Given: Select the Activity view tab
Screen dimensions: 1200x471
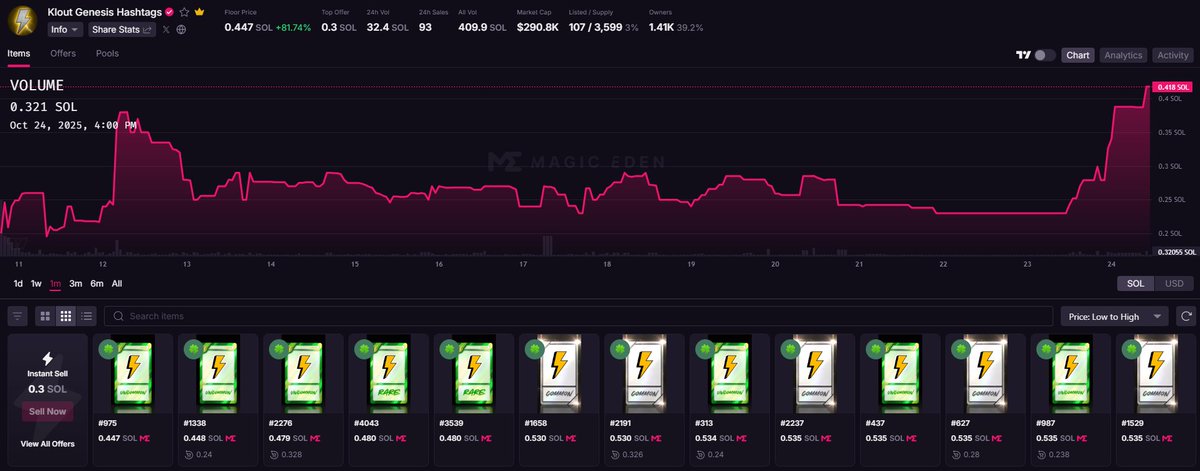Looking at the screenshot, I should point(1172,55).
